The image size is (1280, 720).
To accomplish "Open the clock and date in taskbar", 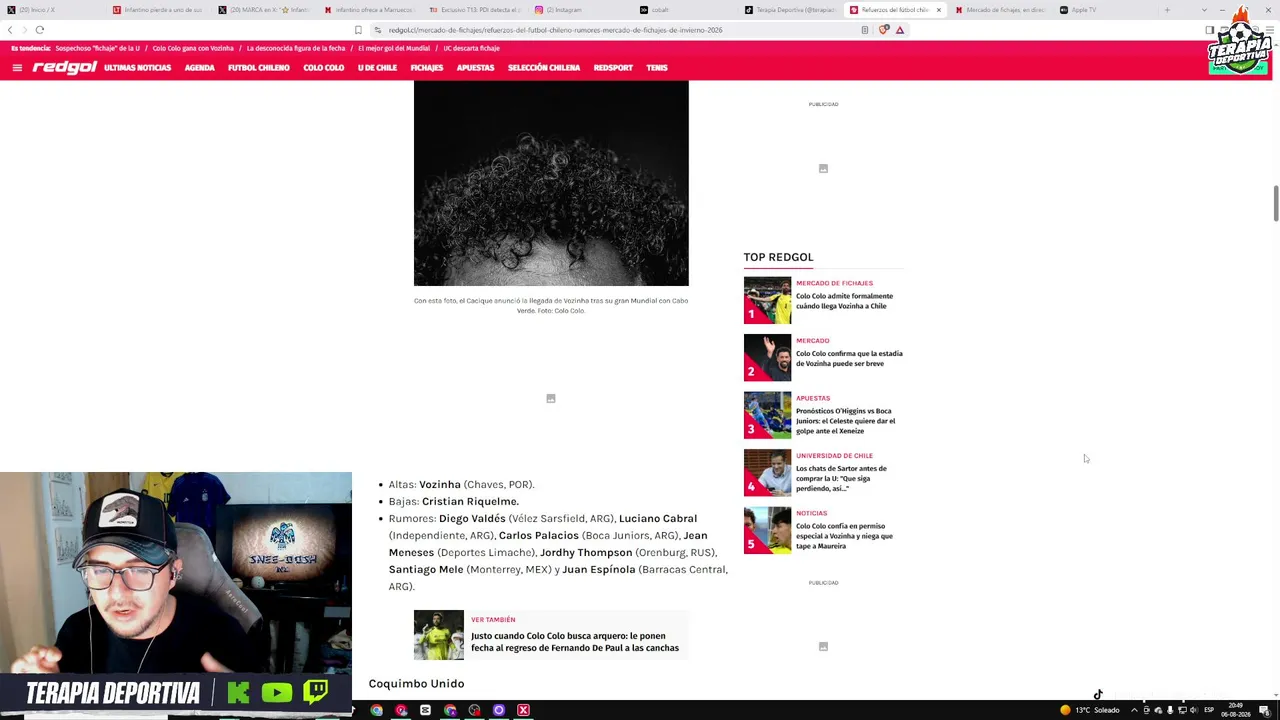I will point(1236,710).
